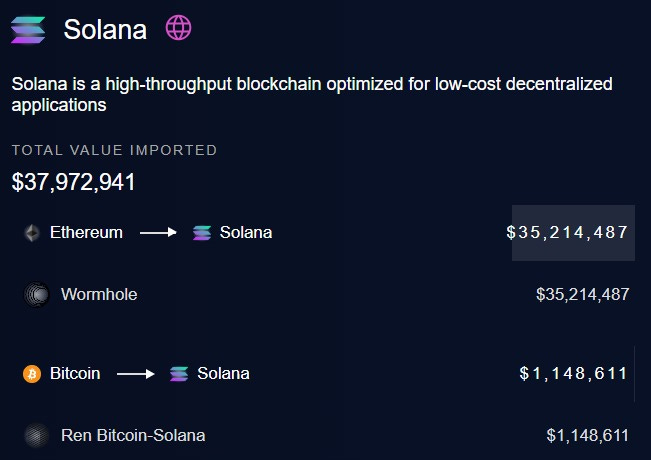This screenshot has height=460, width=651.
Task: Click the arrow between Bitcoin and Solana
Action: pyautogui.click(x=136, y=374)
